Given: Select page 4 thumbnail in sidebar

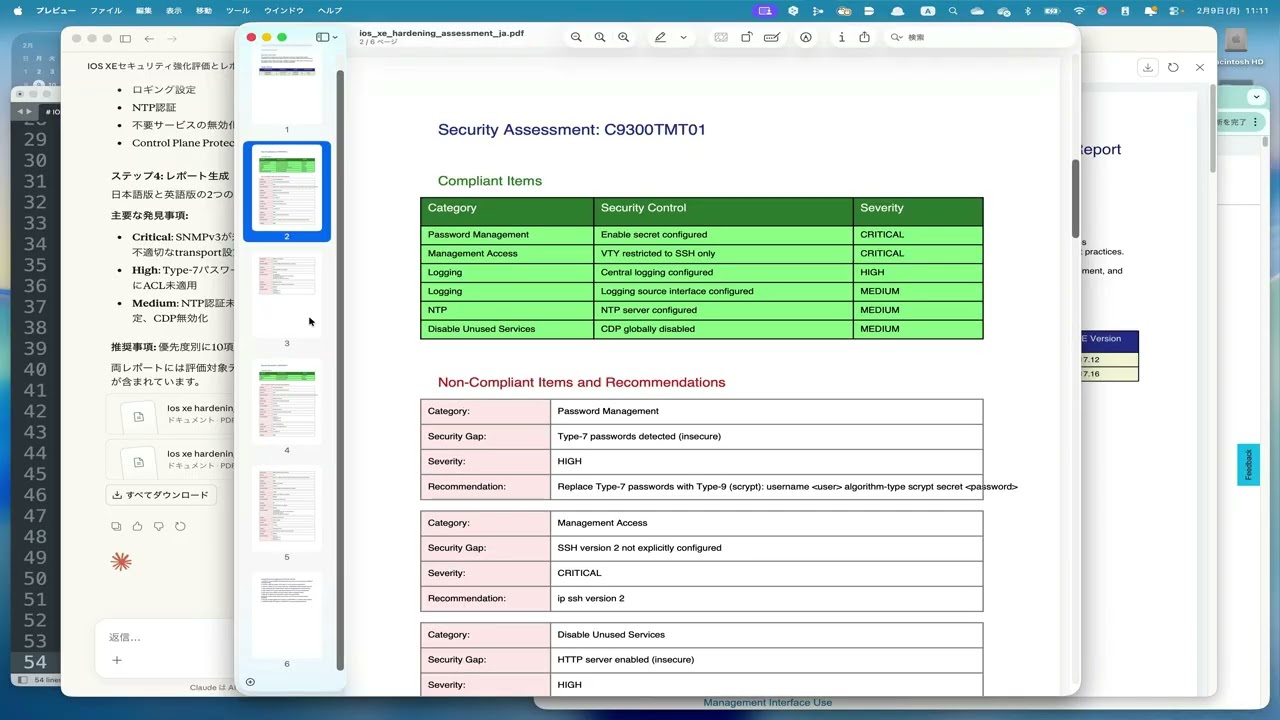Looking at the screenshot, I should pos(287,401).
